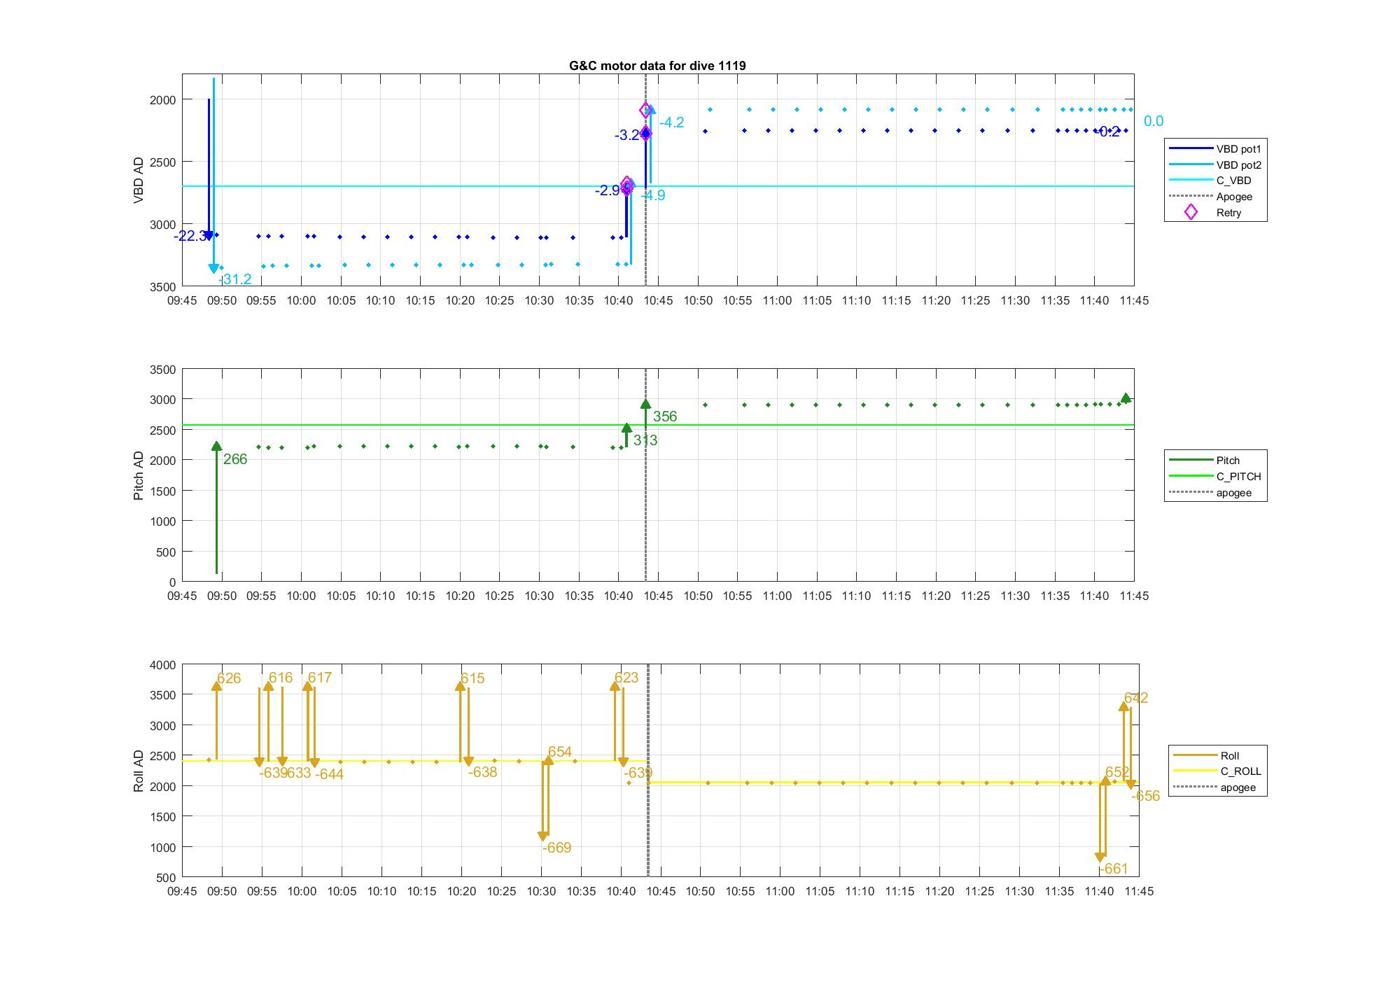
Task: Click the title 'G&C motor data for dive 1119'
Action: (657, 65)
